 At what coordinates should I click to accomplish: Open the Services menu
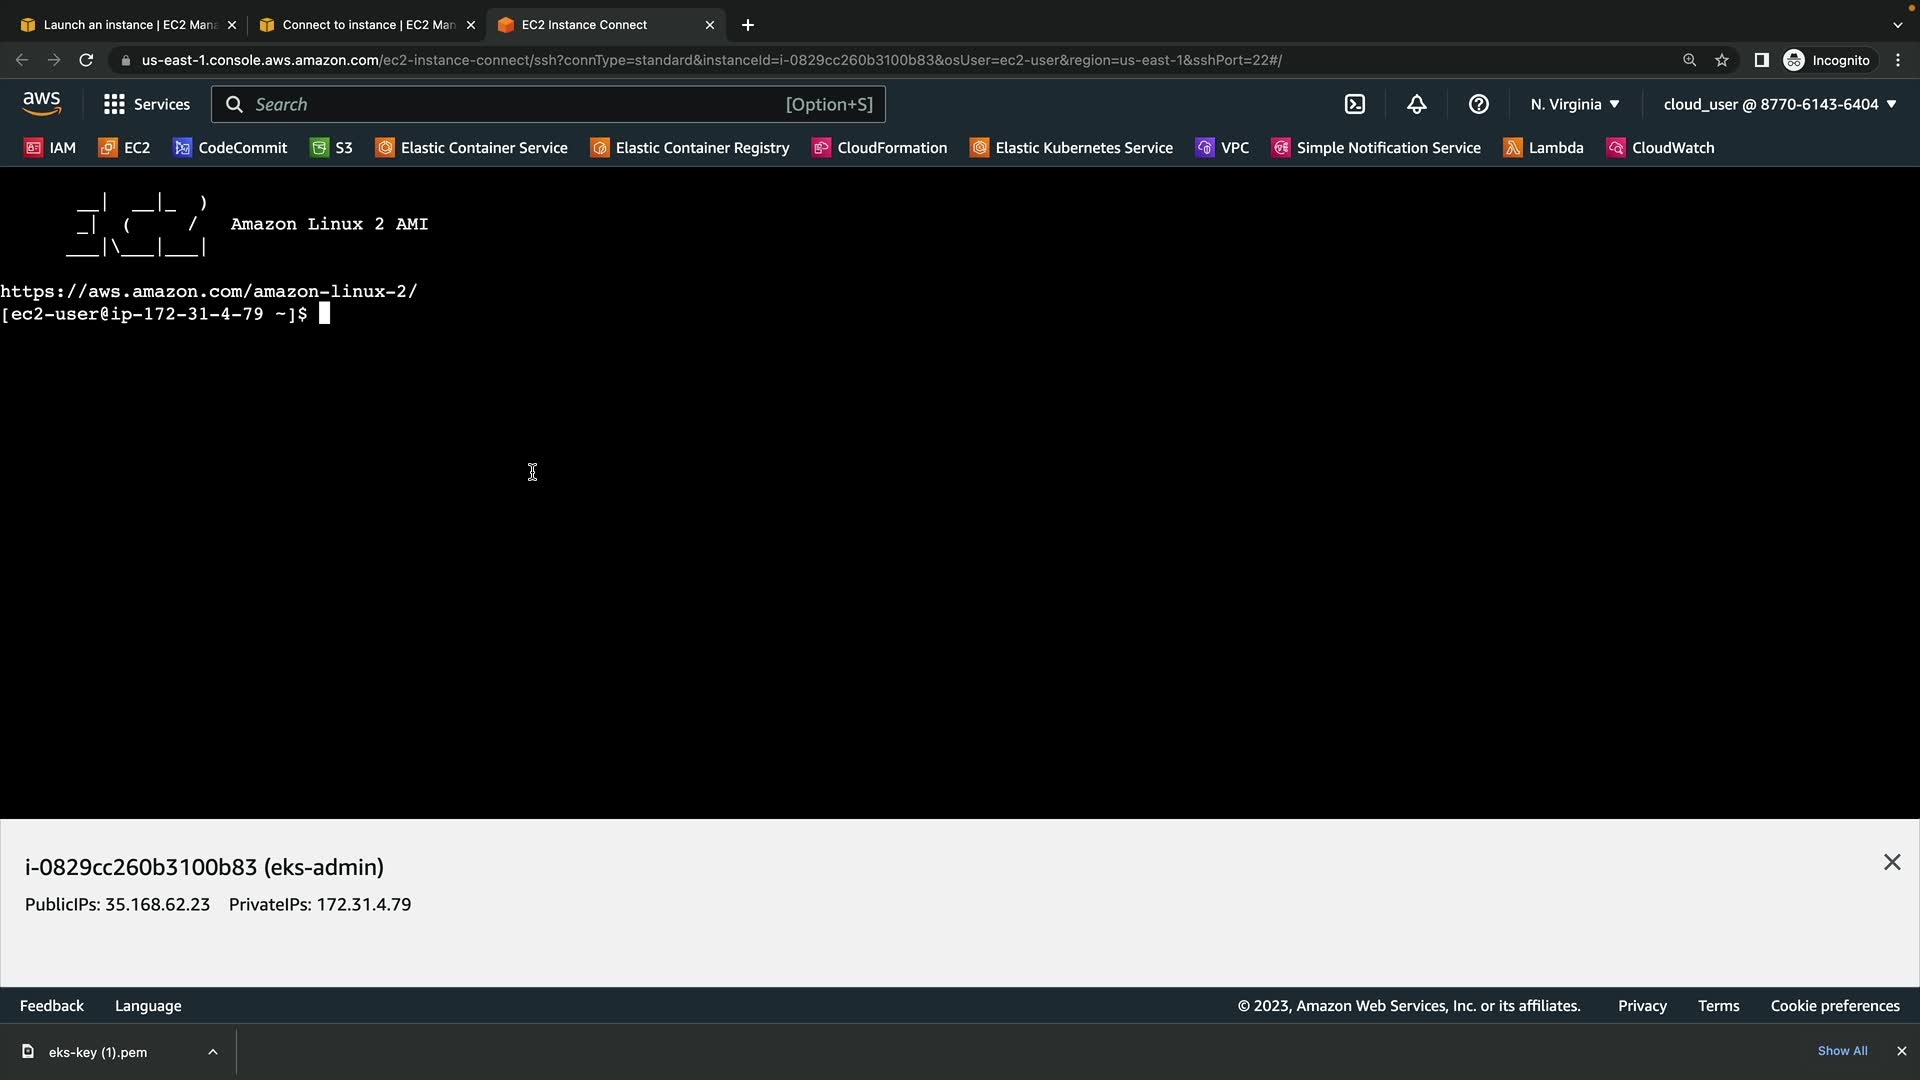(147, 104)
